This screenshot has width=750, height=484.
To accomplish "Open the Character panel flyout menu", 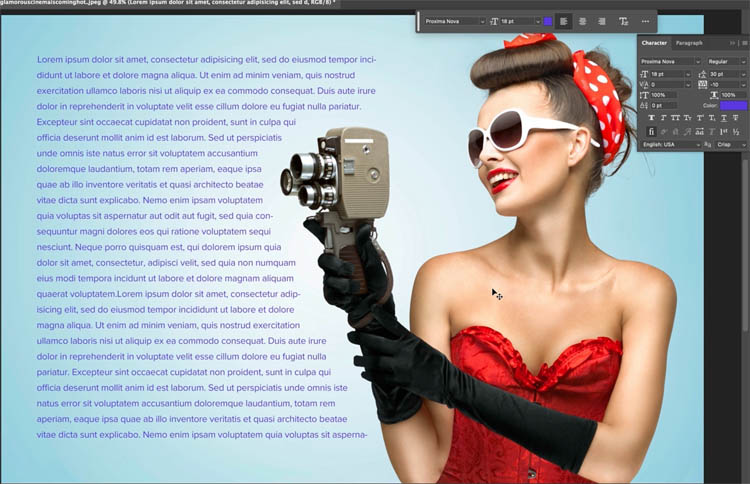I will (x=743, y=43).
